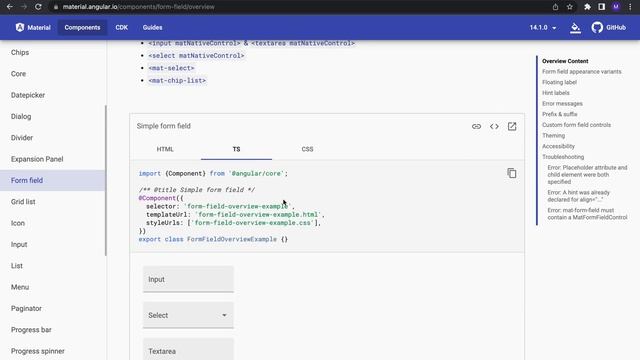This screenshot has width=640, height=360.
Task: Open the 14.1.0 version dropdown
Action: (543, 27)
